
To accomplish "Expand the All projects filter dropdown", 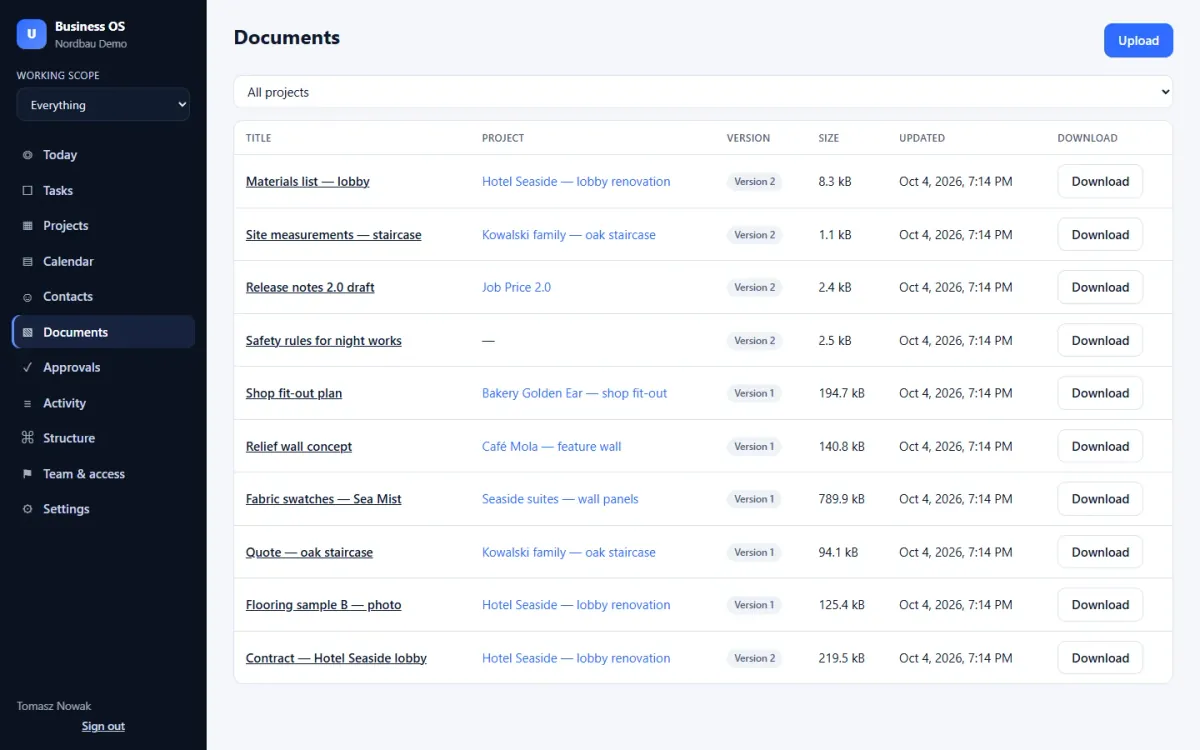I will [x=703, y=92].
